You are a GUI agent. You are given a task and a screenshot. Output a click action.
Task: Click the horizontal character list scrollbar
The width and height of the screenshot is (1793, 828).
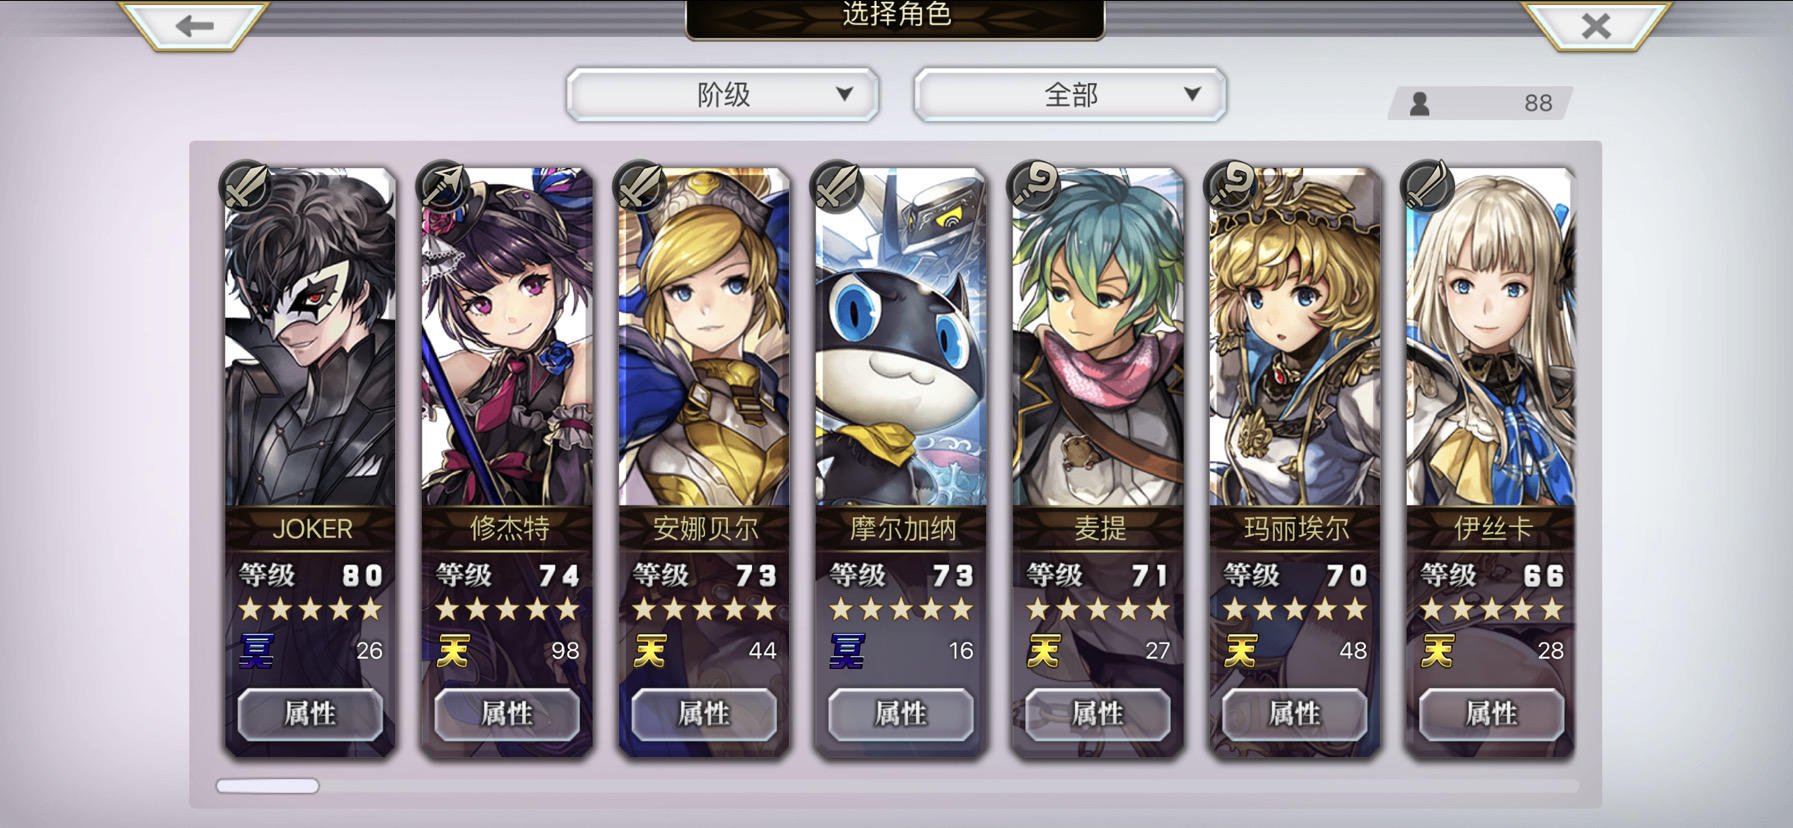click(x=897, y=786)
